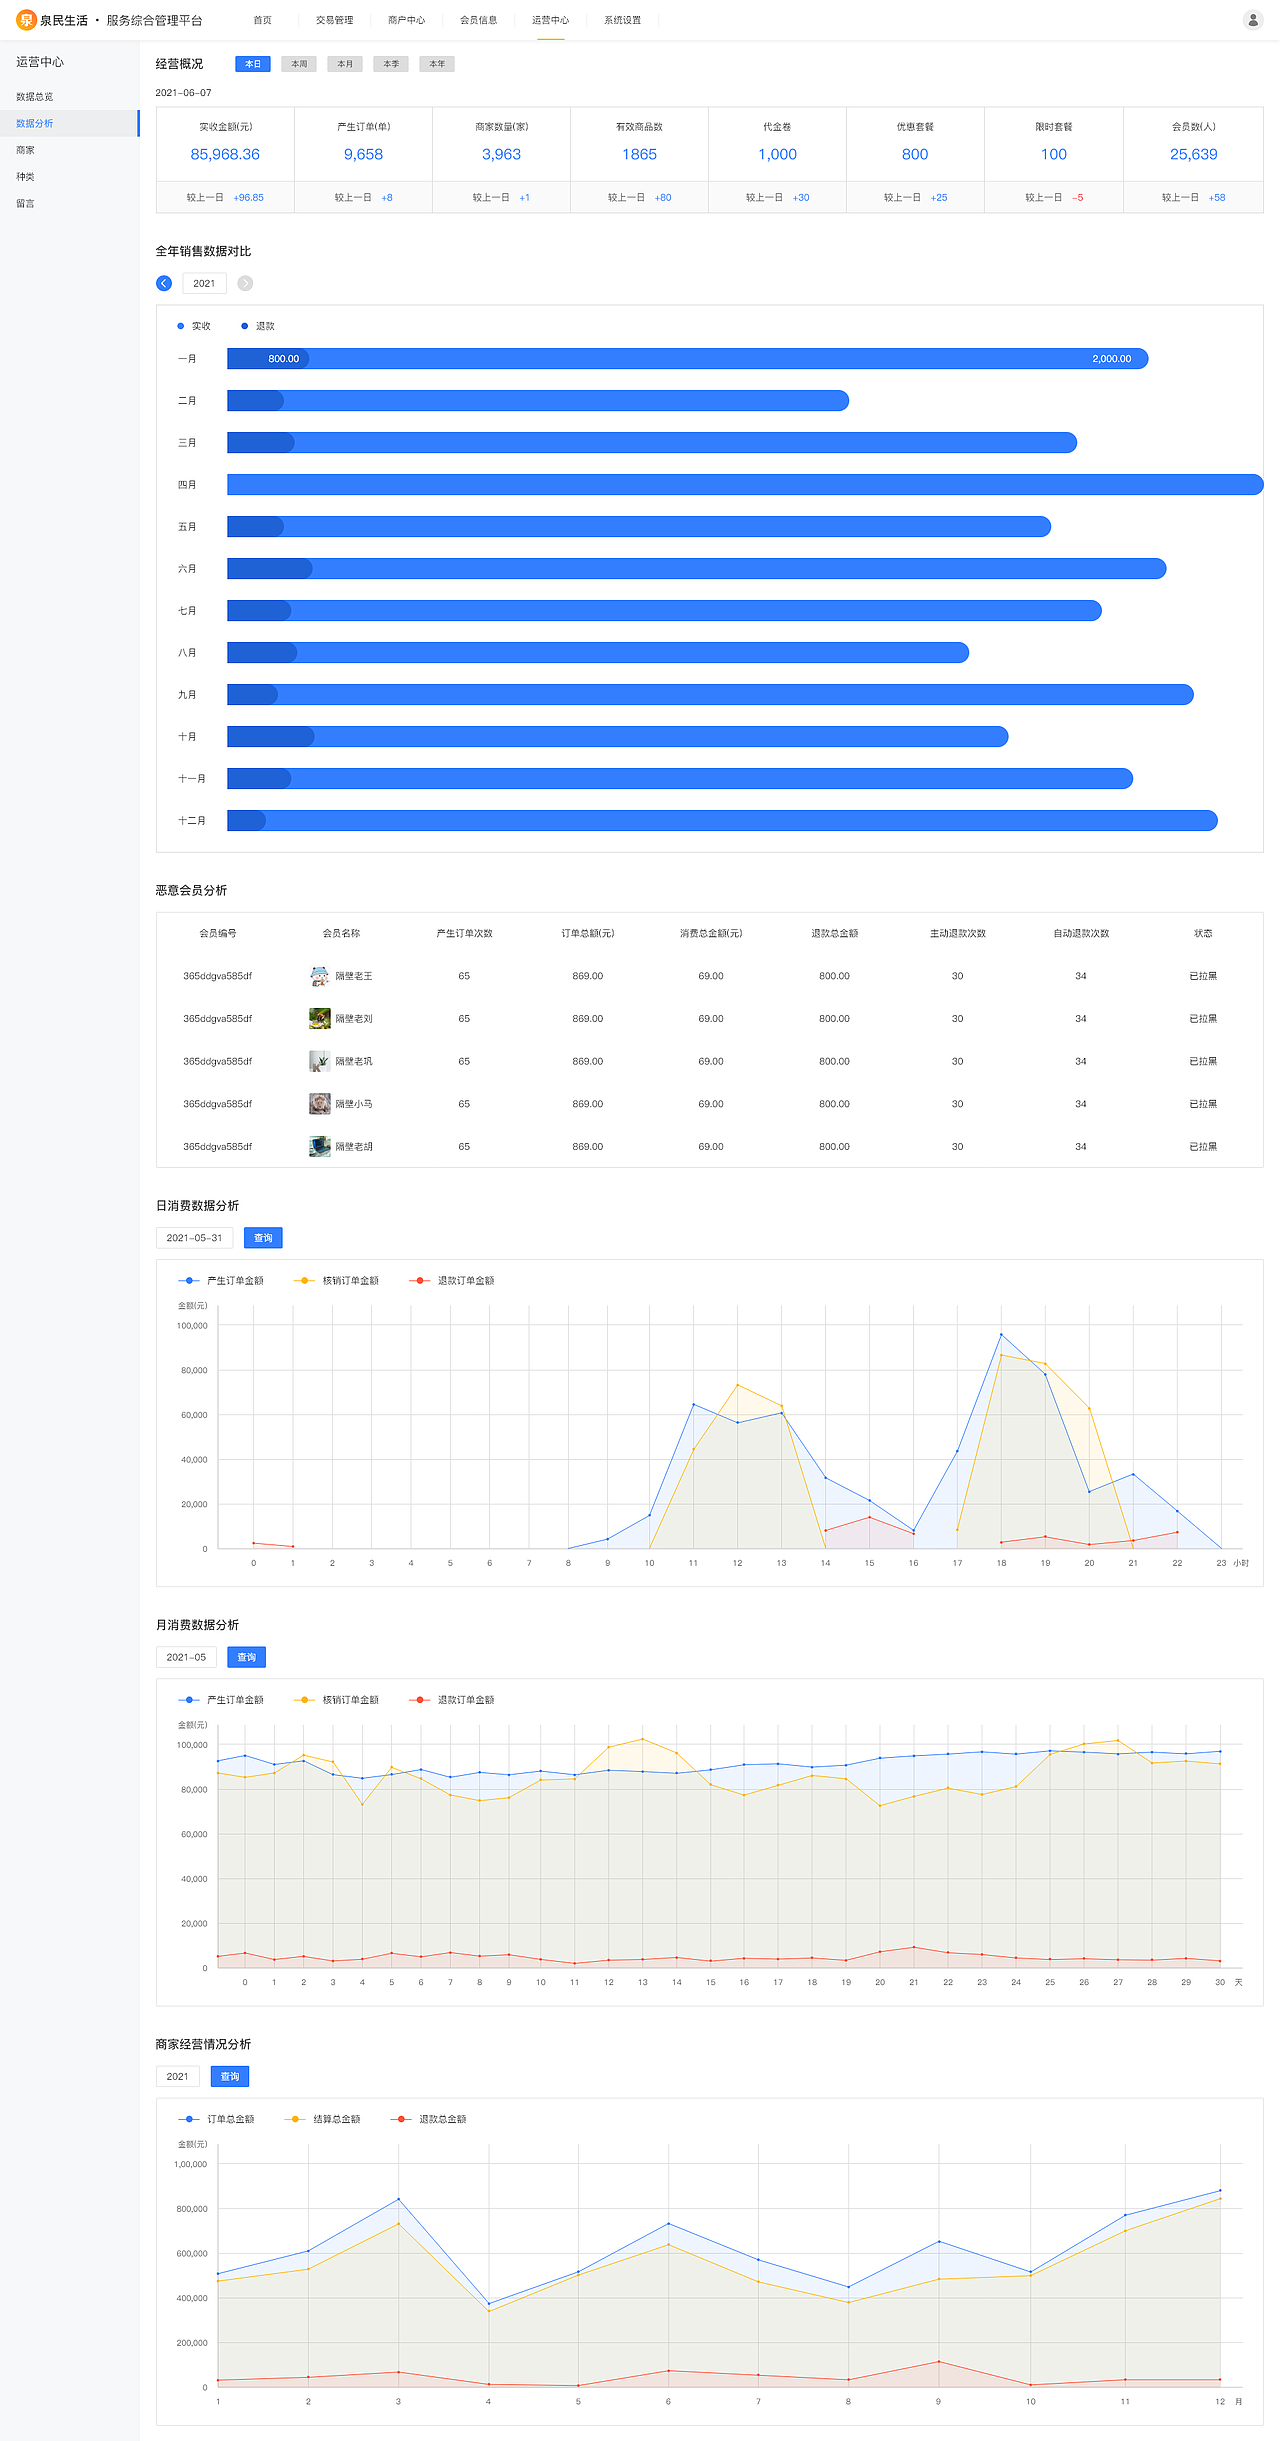This screenshot has height=2441, width=1280.
Task: Toggle 实收 legend in yearly sales chart
Action: coord(194,326)
